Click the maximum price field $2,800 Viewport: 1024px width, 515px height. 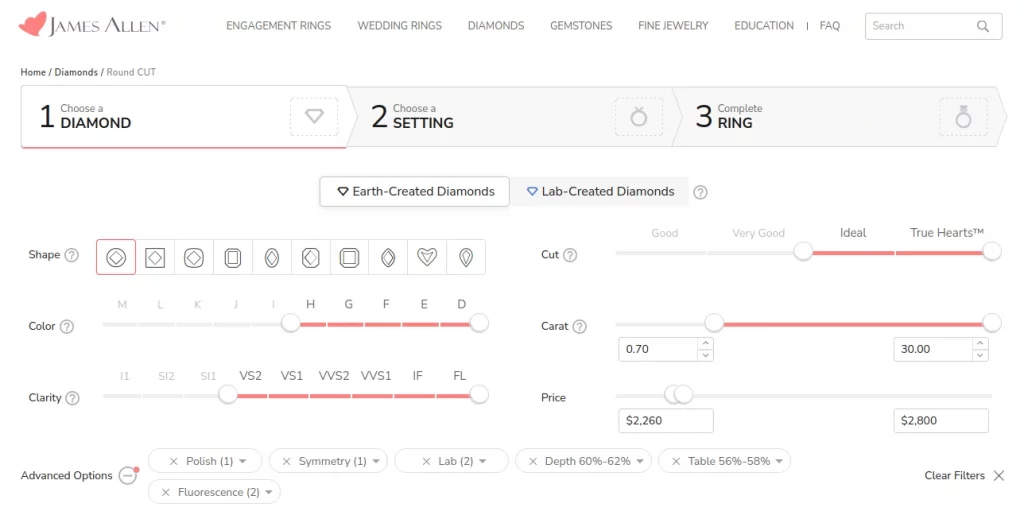941,421
